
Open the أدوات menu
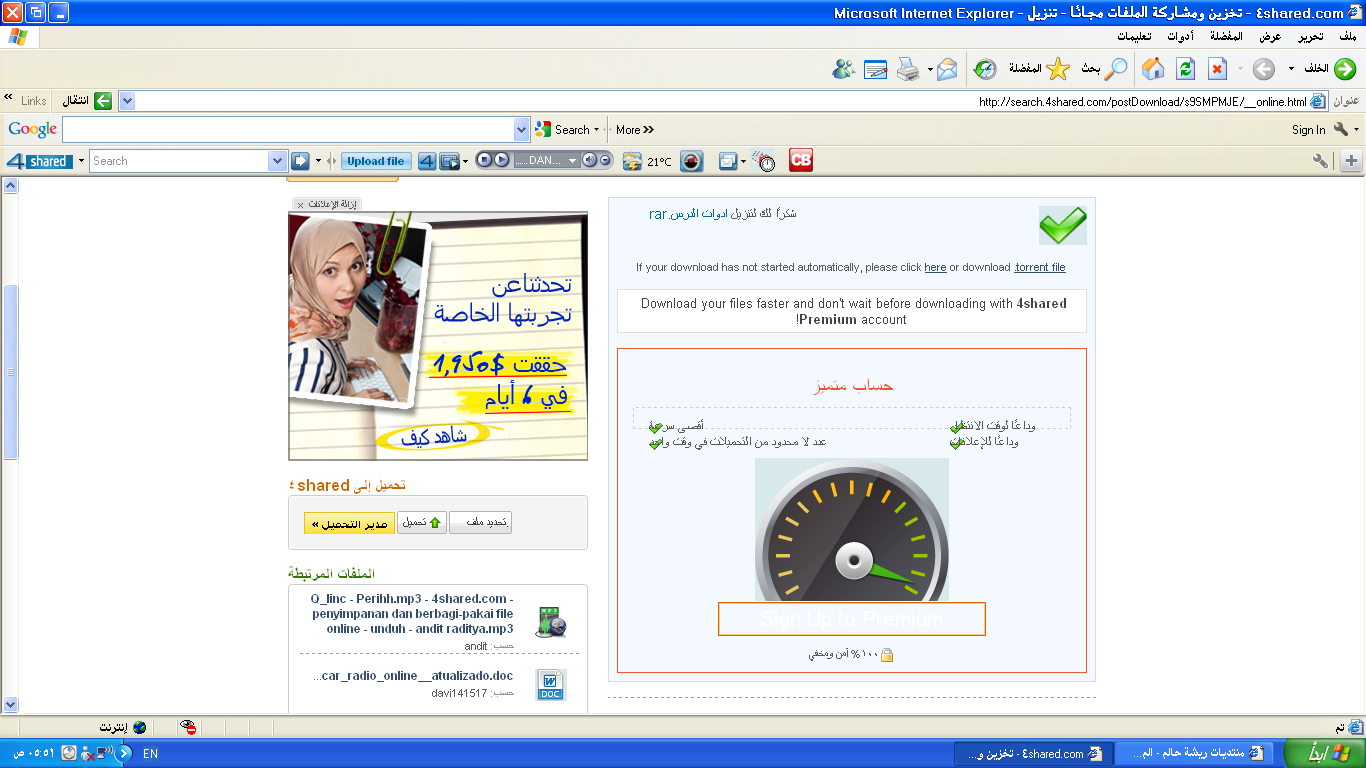1181,36
